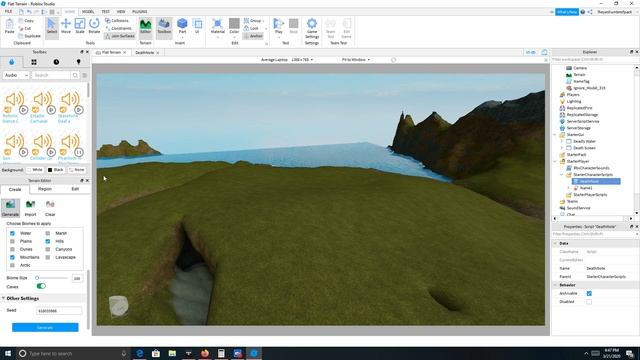Viewport: 640px width, 360px height.
Task: Collapse the Behavior properties section
Action: pyautogui.click(x=555, y=285)
